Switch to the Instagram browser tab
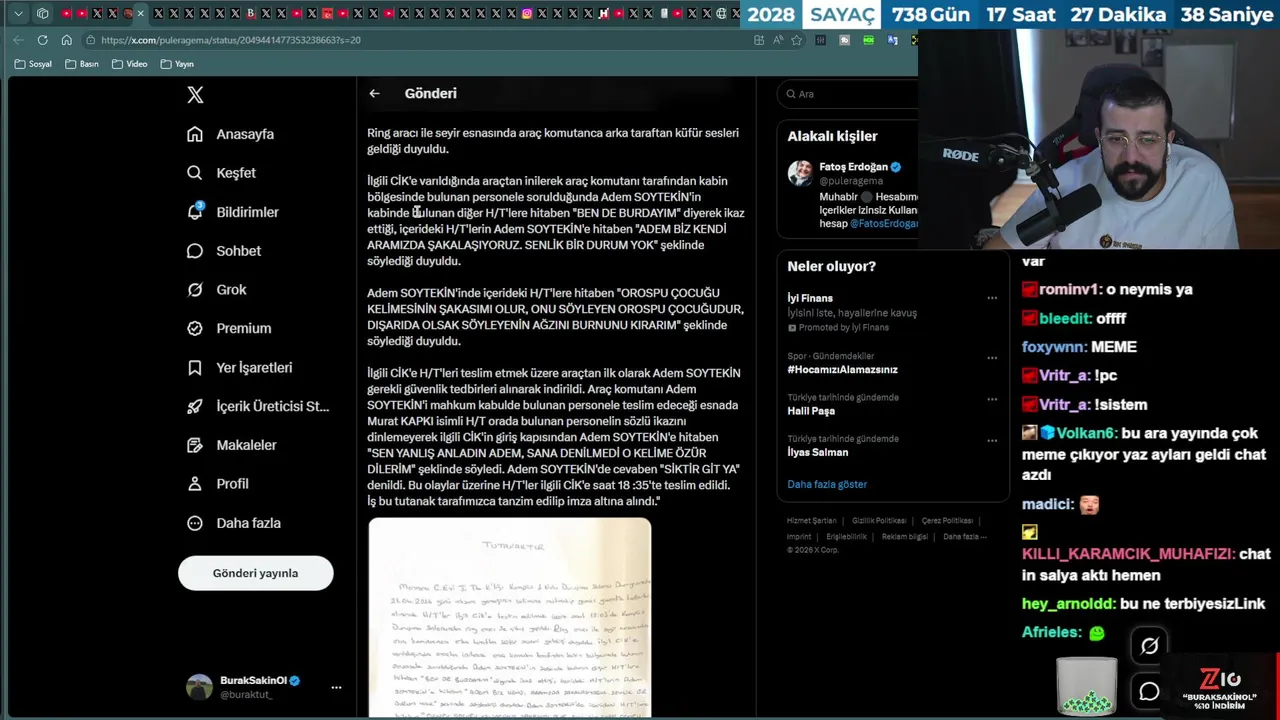1280x720 pixels. click(x=527, y=14)
